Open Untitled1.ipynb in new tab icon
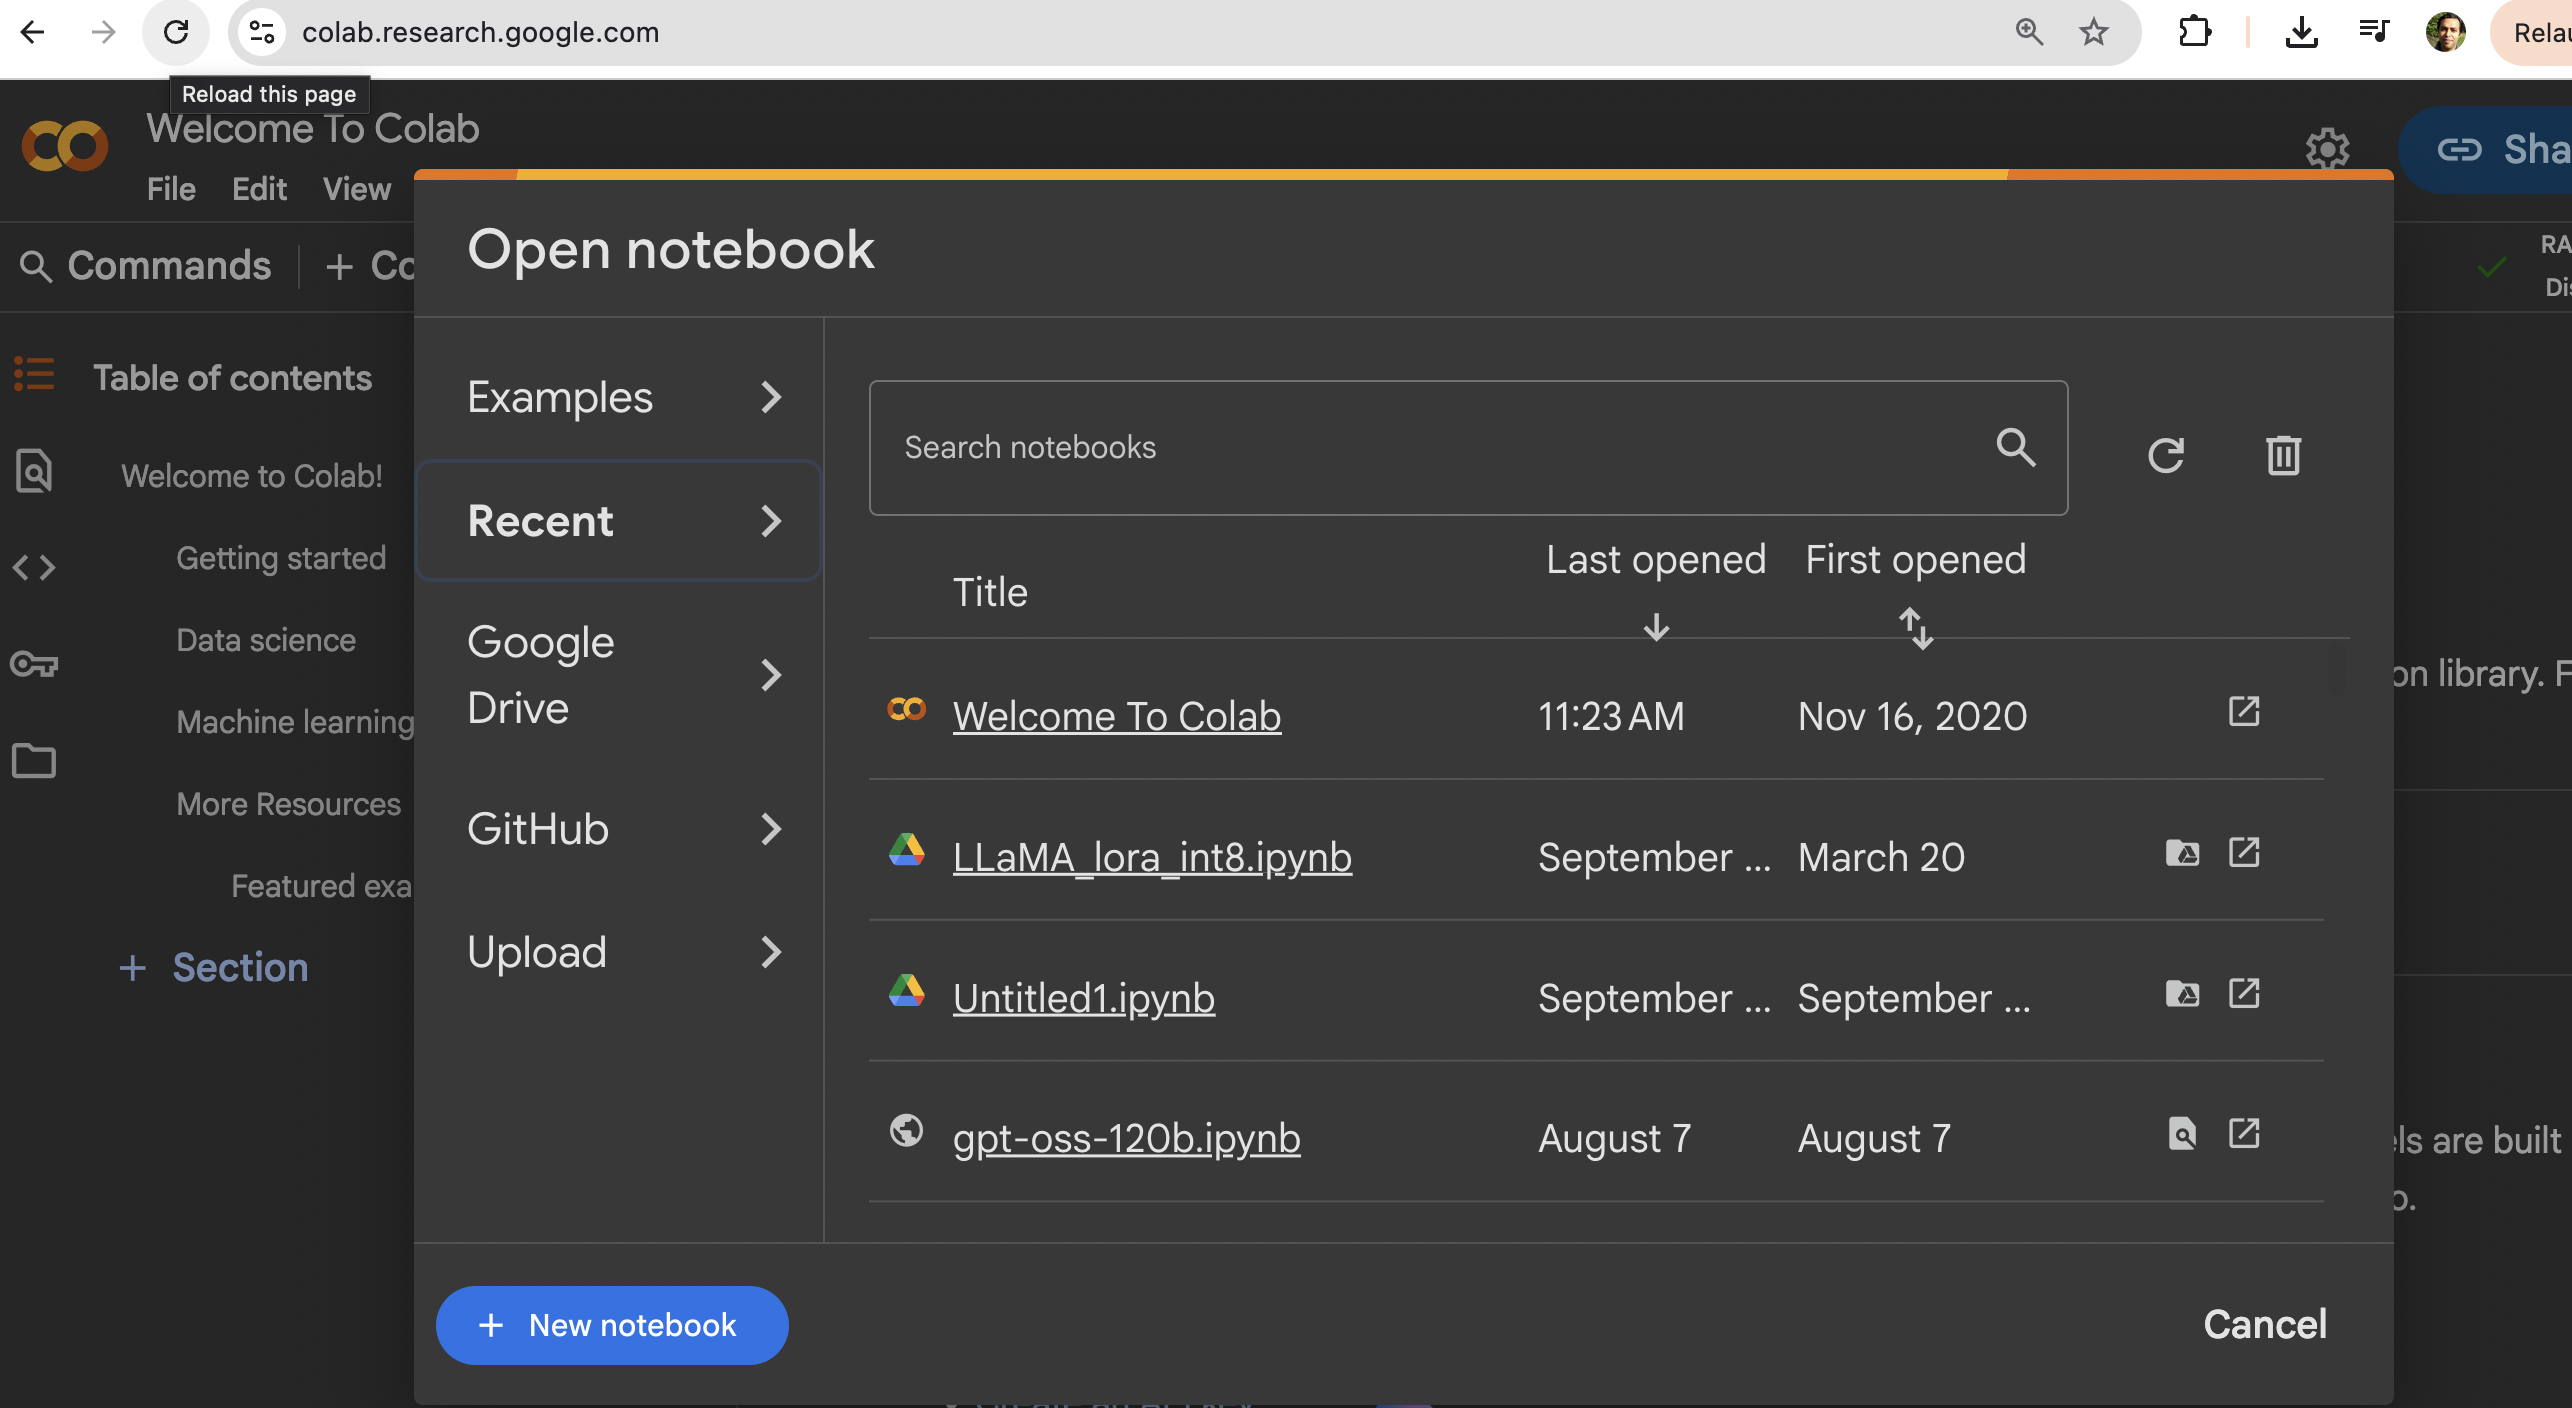Viewport: 2572px width, 1408px height. click(2244, 994)
